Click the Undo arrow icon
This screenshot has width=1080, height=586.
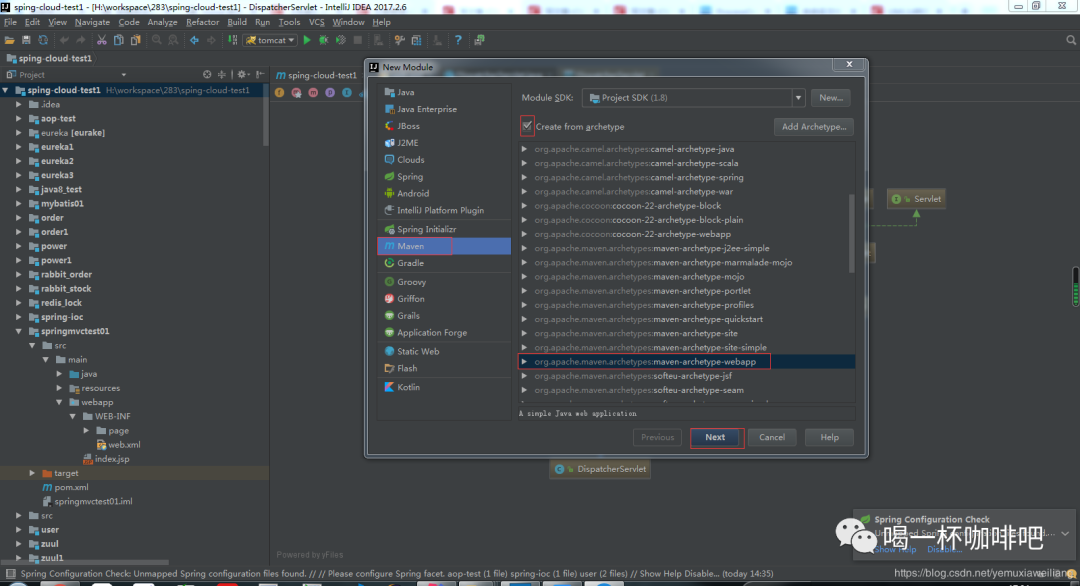(x=64, y=41)
